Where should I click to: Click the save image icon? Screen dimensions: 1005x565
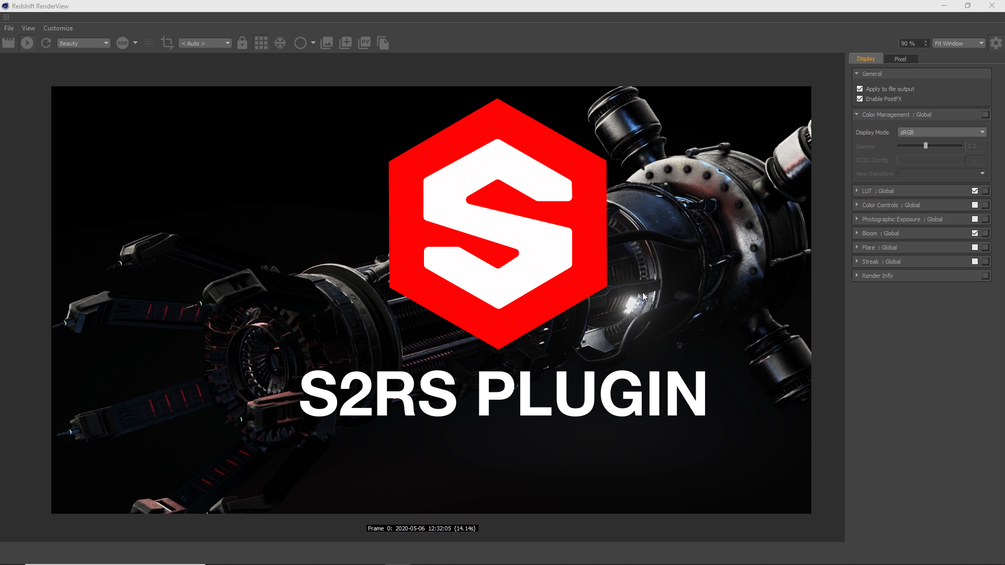[x=326, y=43]
